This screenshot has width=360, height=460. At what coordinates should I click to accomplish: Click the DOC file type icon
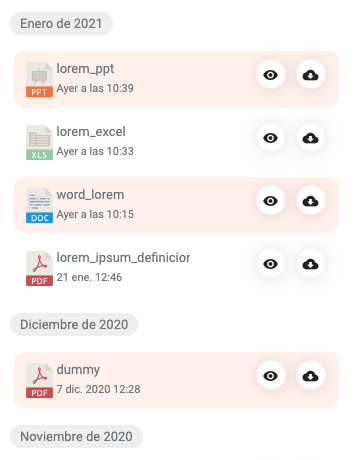click(39, 205)
